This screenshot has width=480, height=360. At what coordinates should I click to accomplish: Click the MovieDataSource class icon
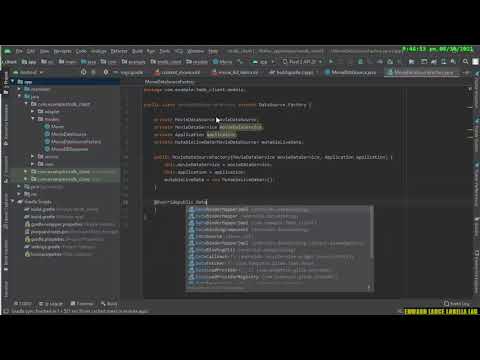click(x=47, y=134)
